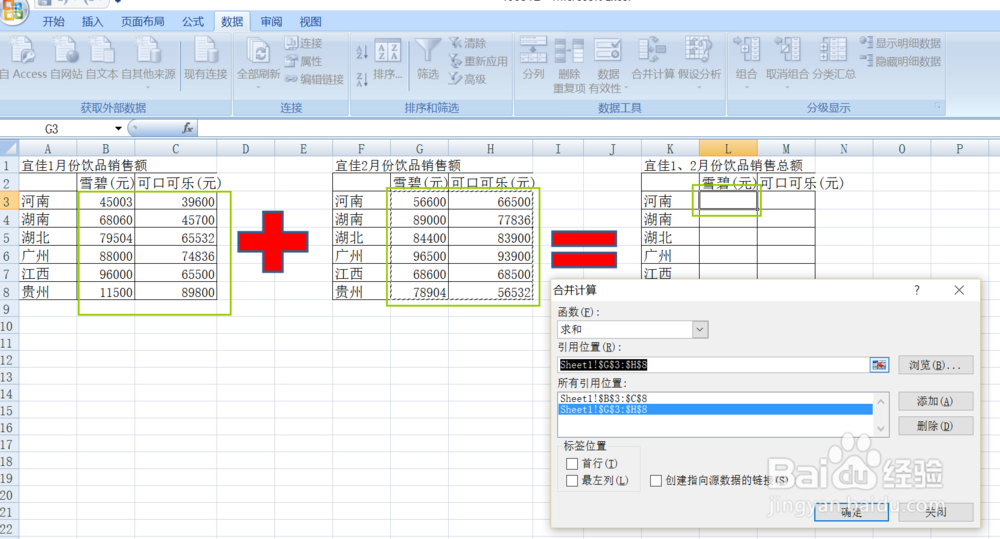This screenshot has height=539, width=1000.
Task: Click the 全部刷新 refresh icon
Action: pyautogui.click(x=258, y=61)
